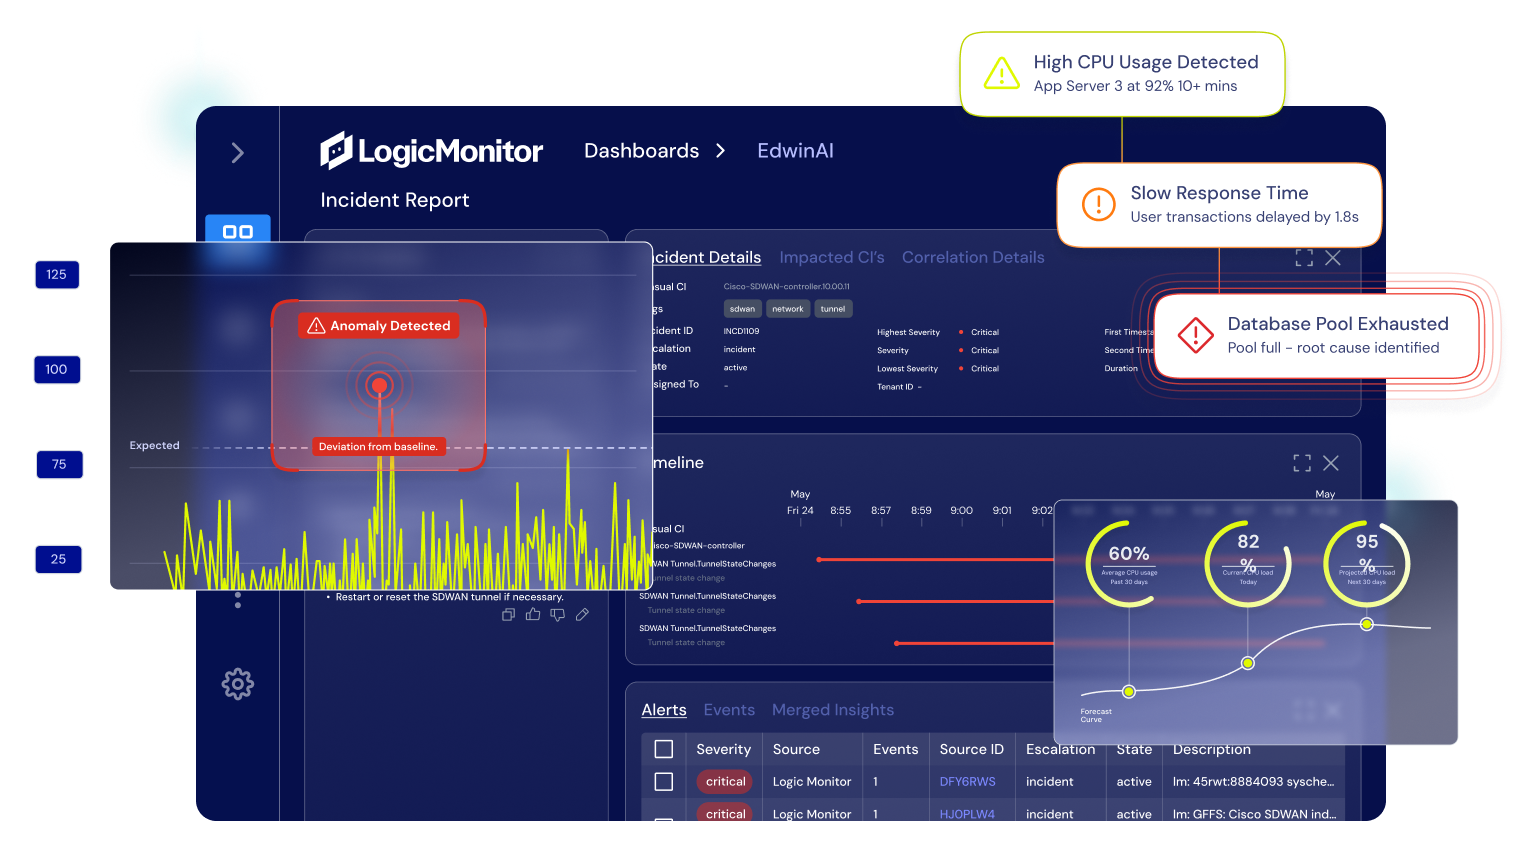Open the High CPU Usage Detected notification
Viewport: 1524px width, 858px height.
point(1122,74)
